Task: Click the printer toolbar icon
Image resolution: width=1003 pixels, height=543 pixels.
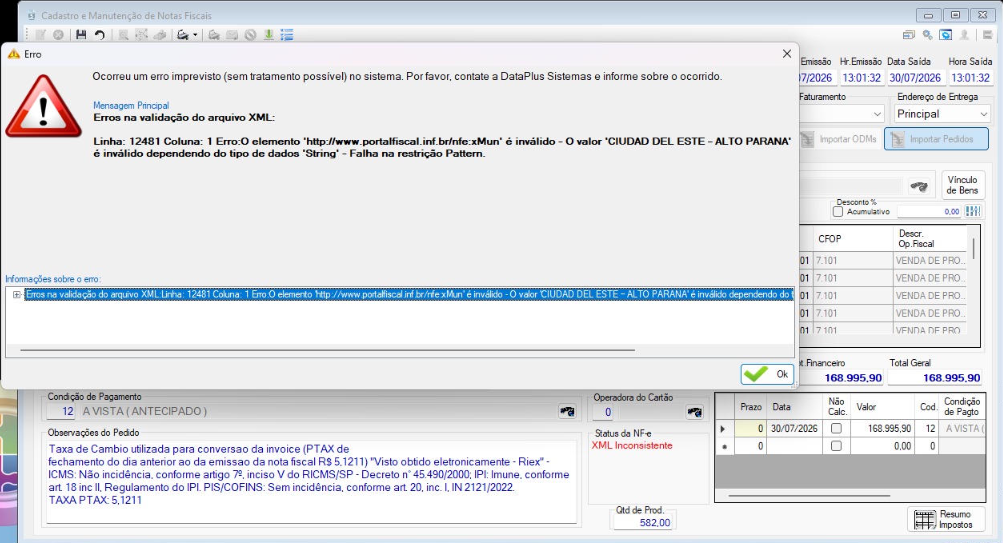Action: [183, 35]
